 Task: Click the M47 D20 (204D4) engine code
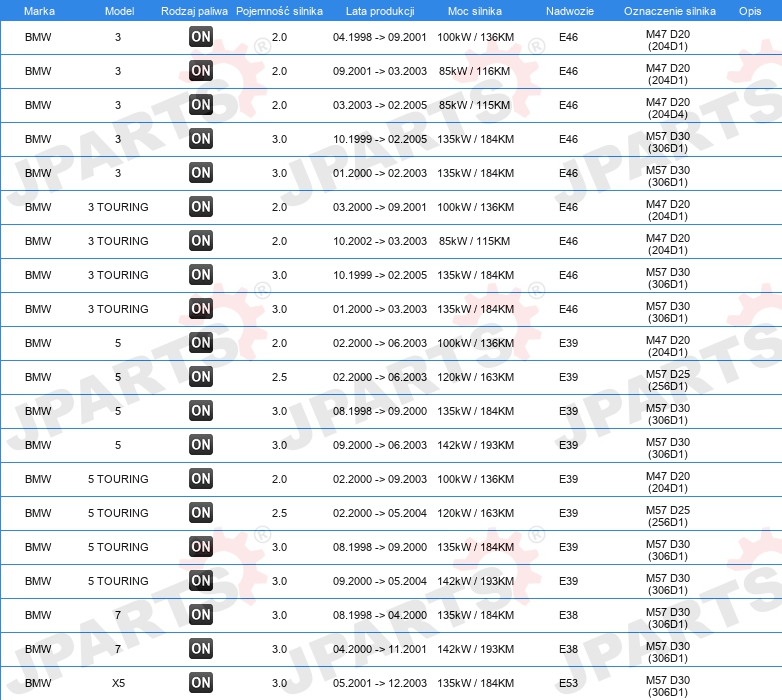tap(668, 108)
